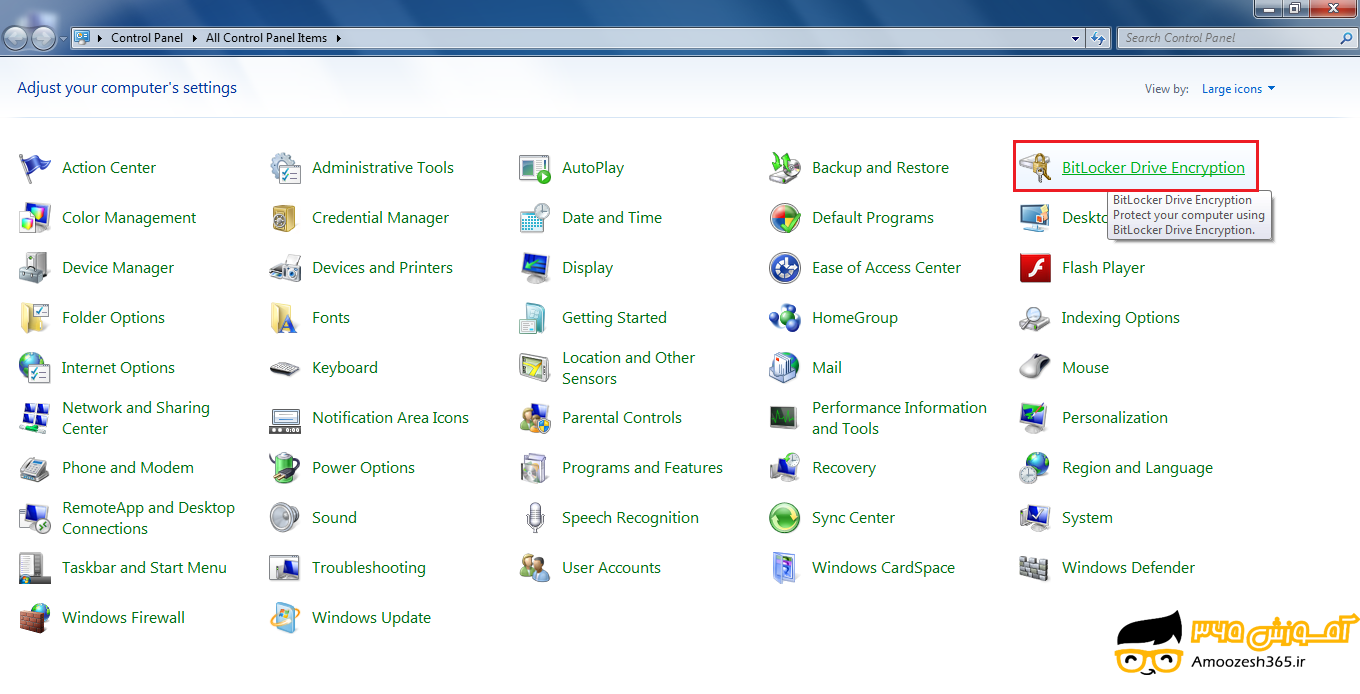Open the recent pages dropdown beside Forward
This screenshot has height=694, width=1360.
64,39
